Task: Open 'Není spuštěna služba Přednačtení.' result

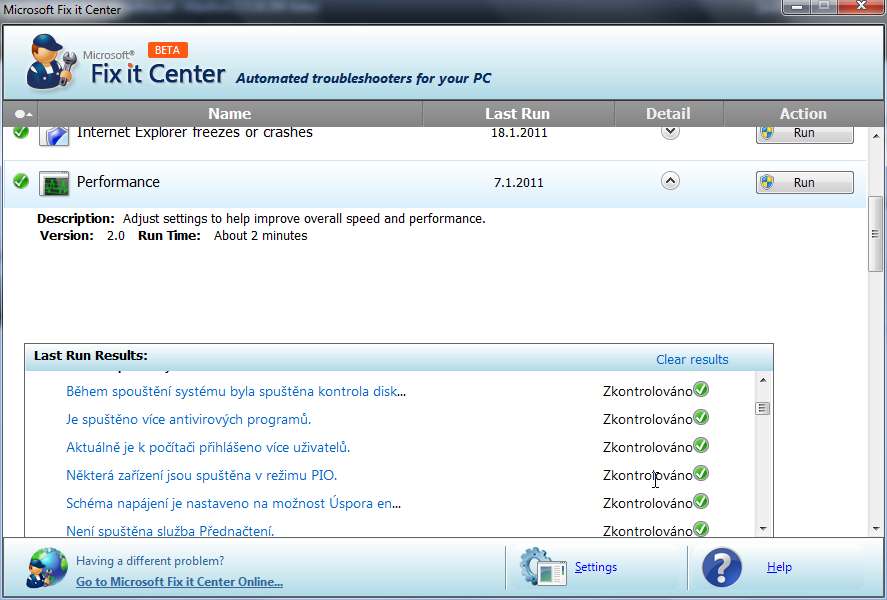Action: (x=170, y=531)
